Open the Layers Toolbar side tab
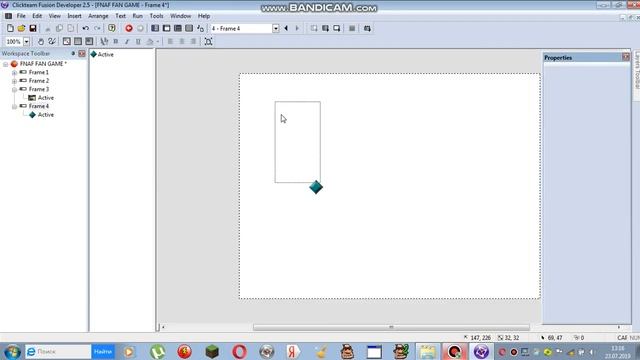 (636, 70)
